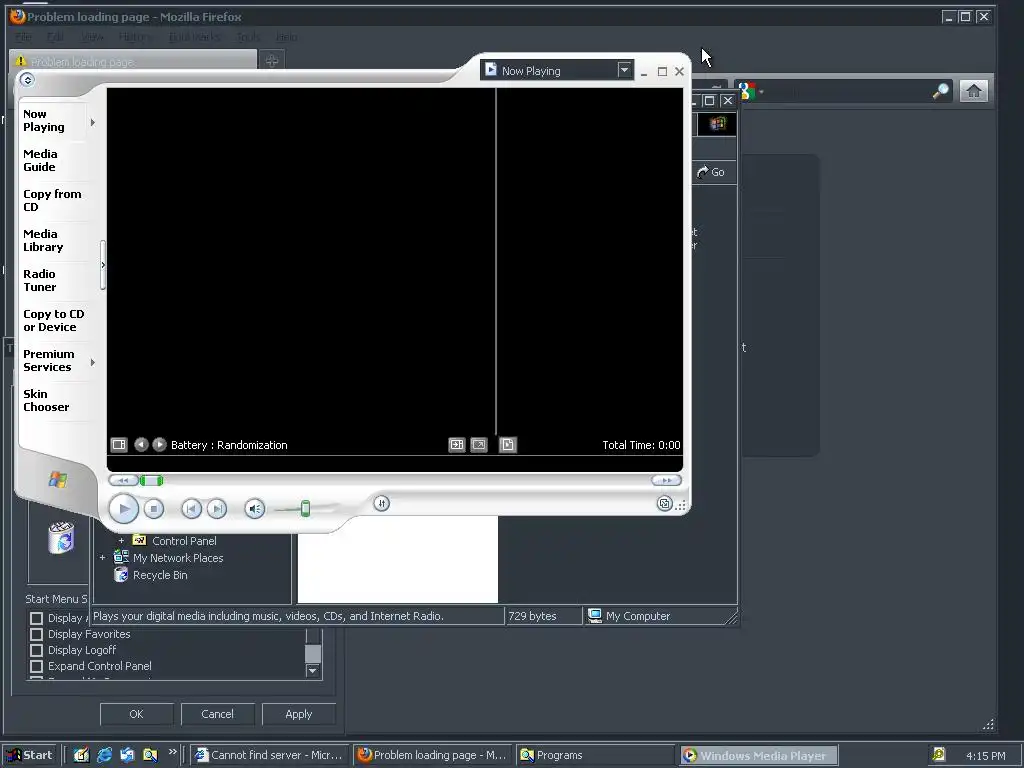1024x768 pixels.
Task: Click Go button in Programs window
Action: click(711, 172)
